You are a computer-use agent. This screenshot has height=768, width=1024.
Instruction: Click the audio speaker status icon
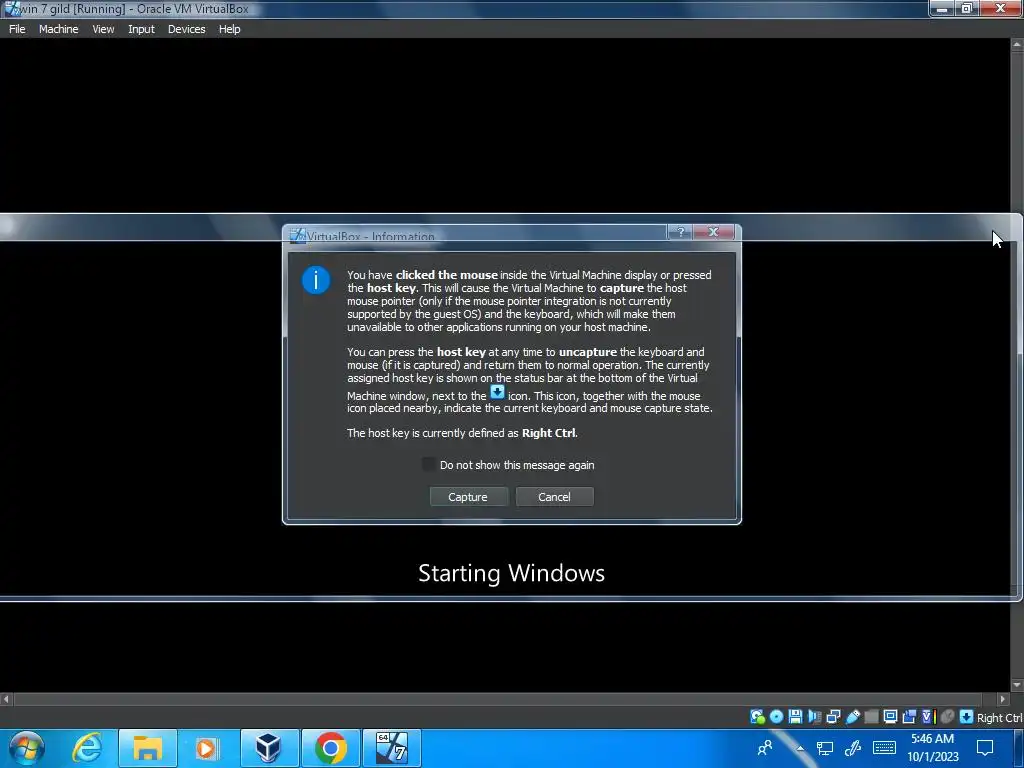814,716
